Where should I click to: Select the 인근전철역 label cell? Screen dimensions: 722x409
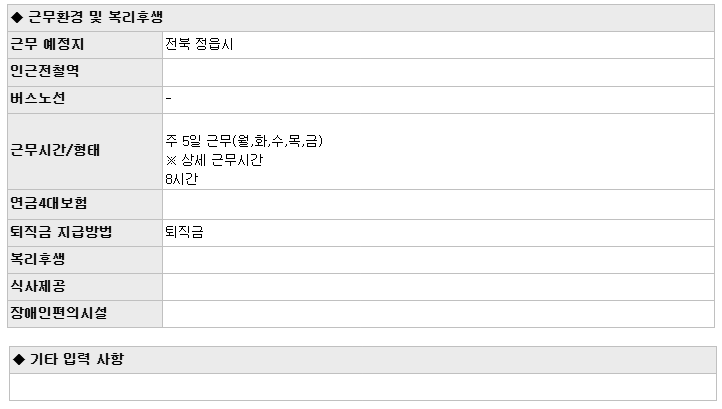click(85, 72)
